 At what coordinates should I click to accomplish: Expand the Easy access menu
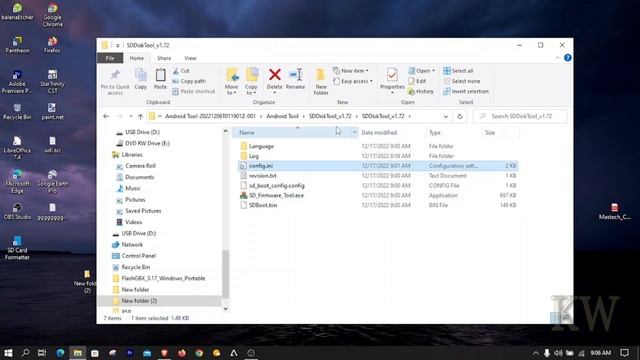click(x=353, y=81)
